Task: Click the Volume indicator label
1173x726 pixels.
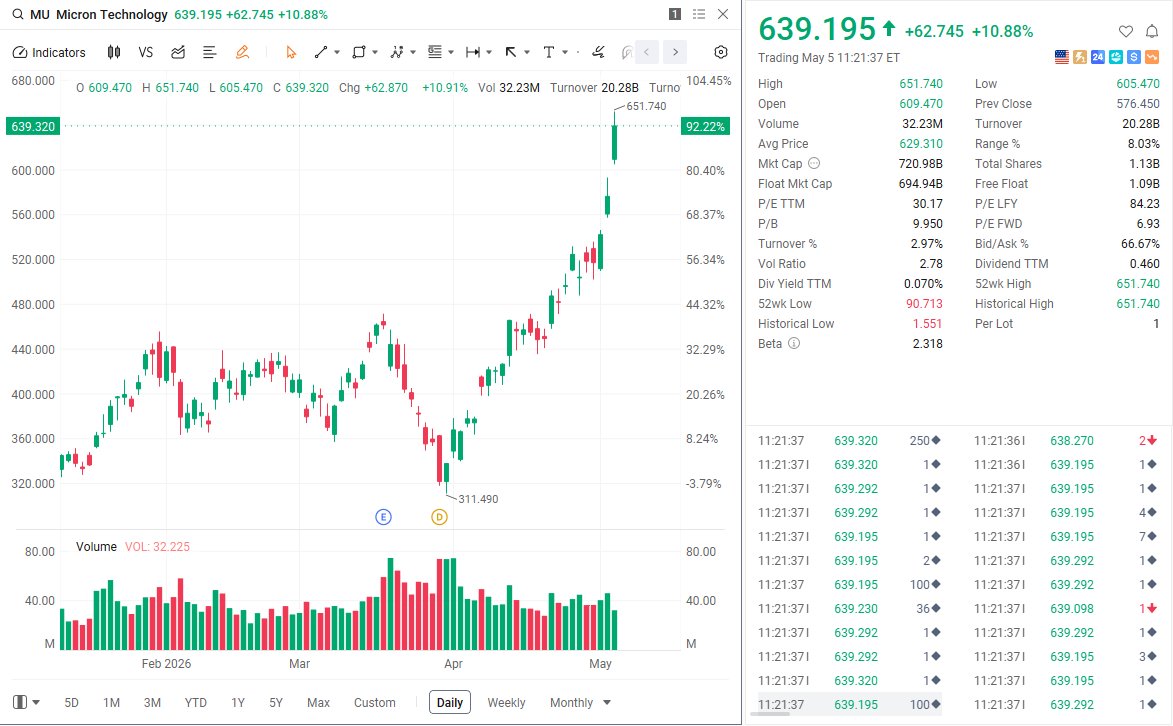Action: pyautogui.click(x=96, y=547)
